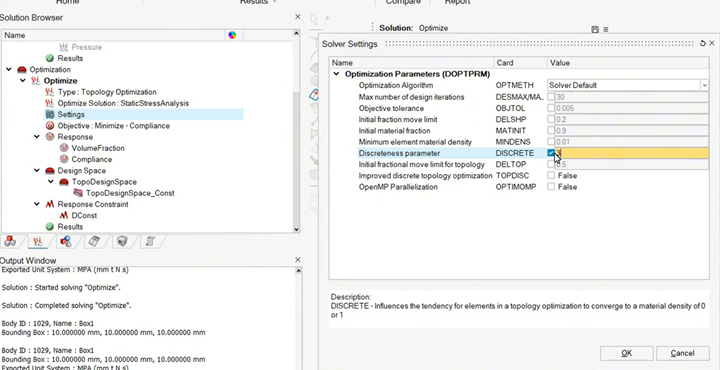Collapse the Optimization Parameters (DOPTPRM) group
Screen dimensions: 720x370
[x=337, y=74]
